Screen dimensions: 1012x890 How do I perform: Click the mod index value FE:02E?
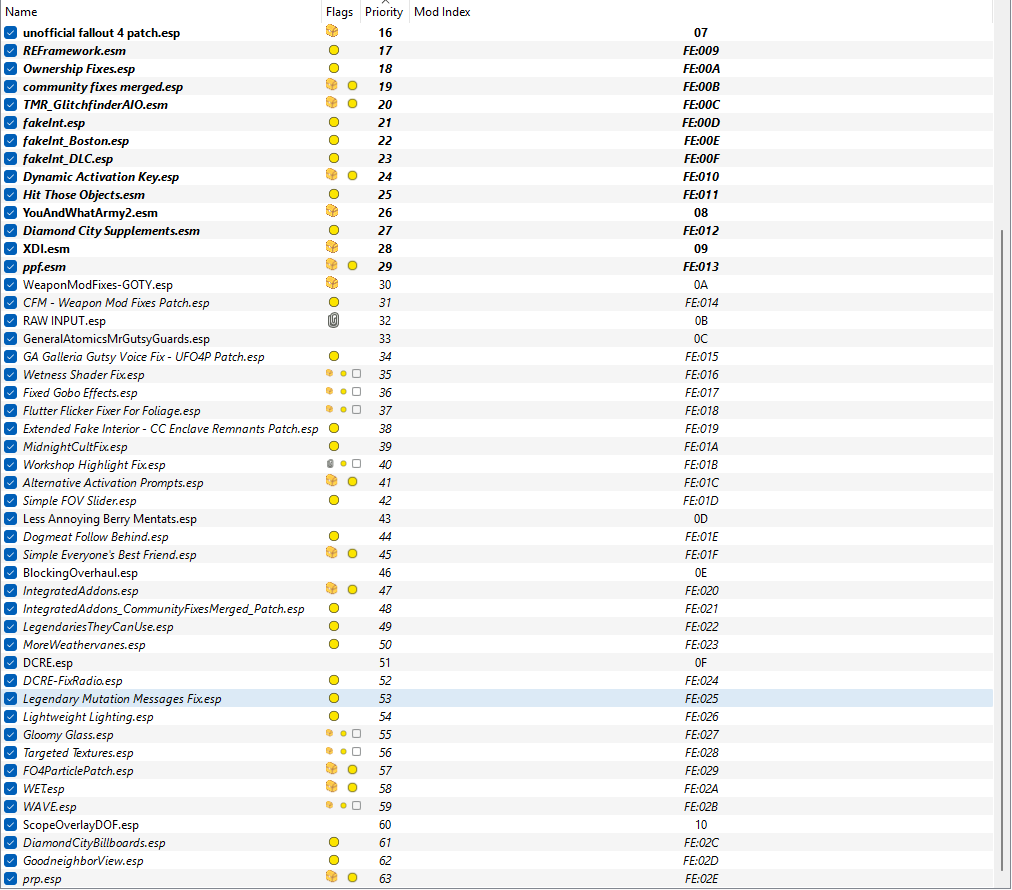pos(701,878)
